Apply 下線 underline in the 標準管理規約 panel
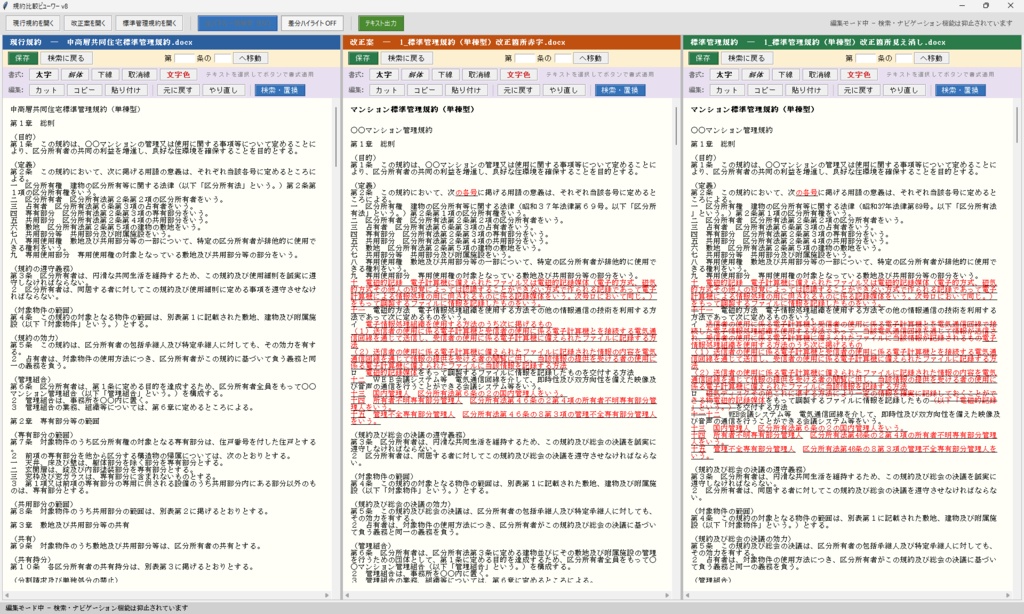1024x614 pixels. click(x=786, y=74)
